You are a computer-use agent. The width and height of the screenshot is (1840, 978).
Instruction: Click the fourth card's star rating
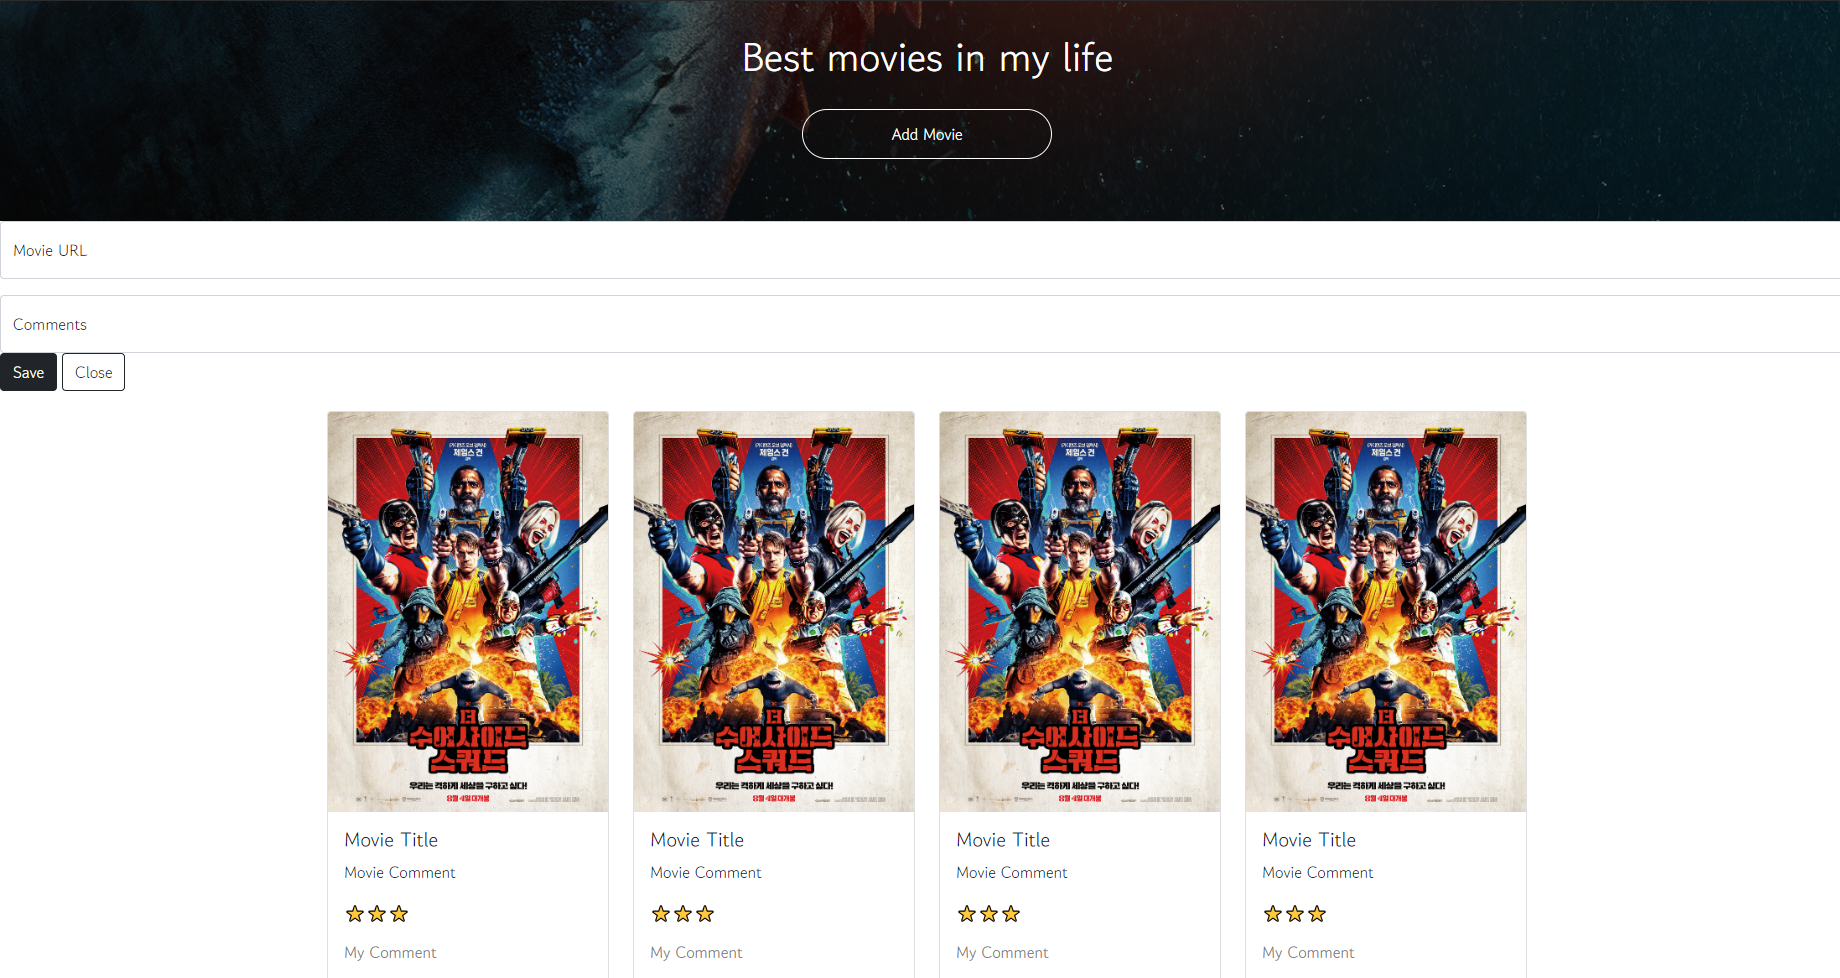[x=1295, y=914]
